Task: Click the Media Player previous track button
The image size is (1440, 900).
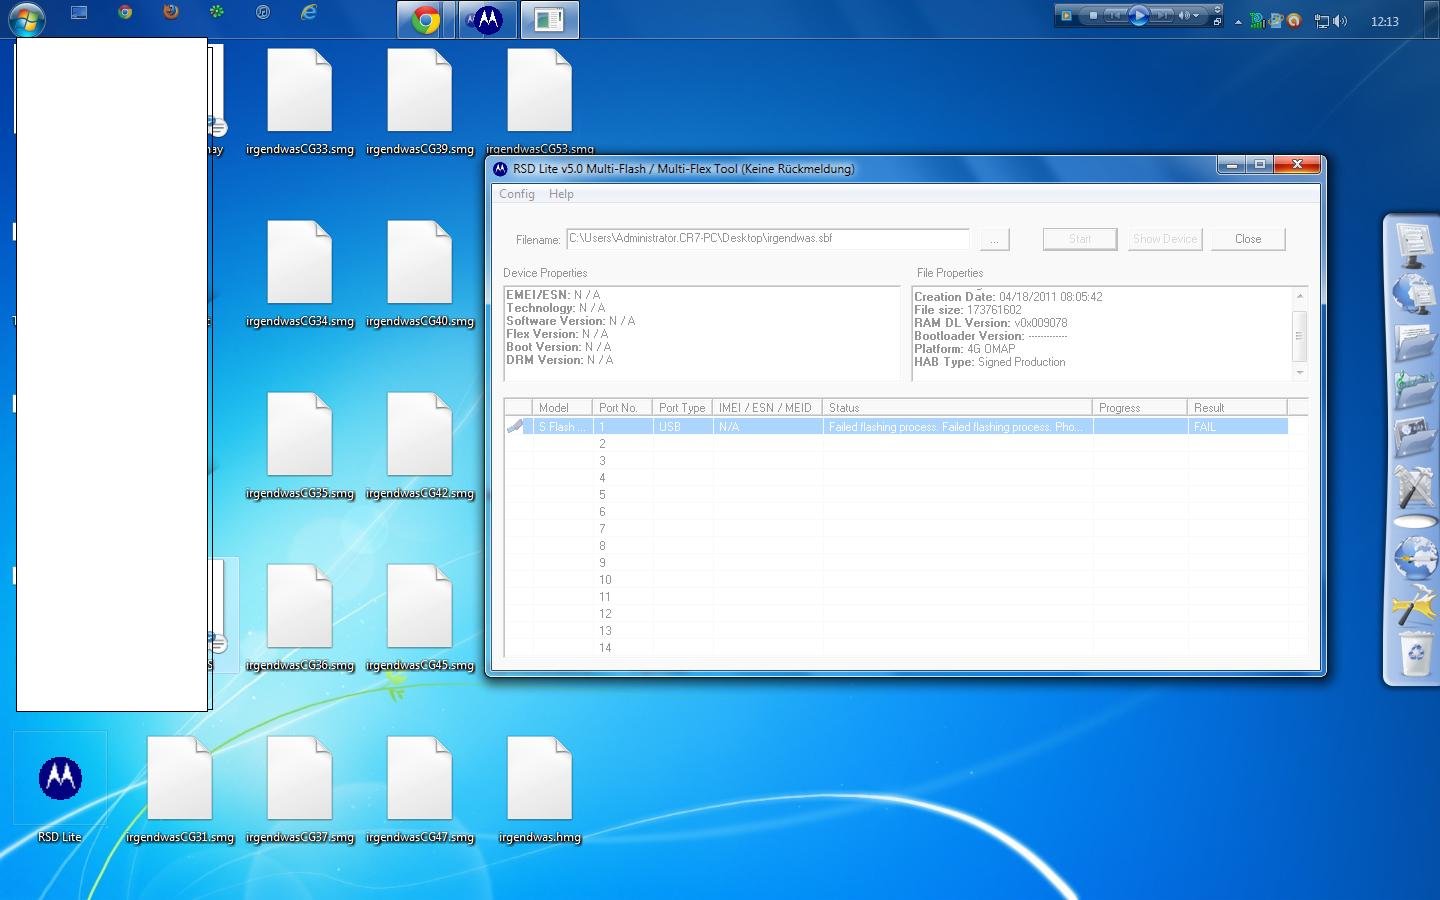Action: (x=1114, y=15)
